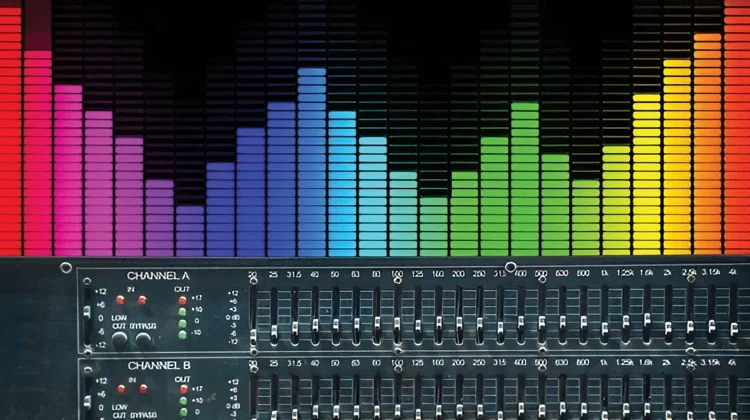The image size is (750, 420).
Task: Click Channel A 1.6k frequency label
Action: tap(646, 273)
